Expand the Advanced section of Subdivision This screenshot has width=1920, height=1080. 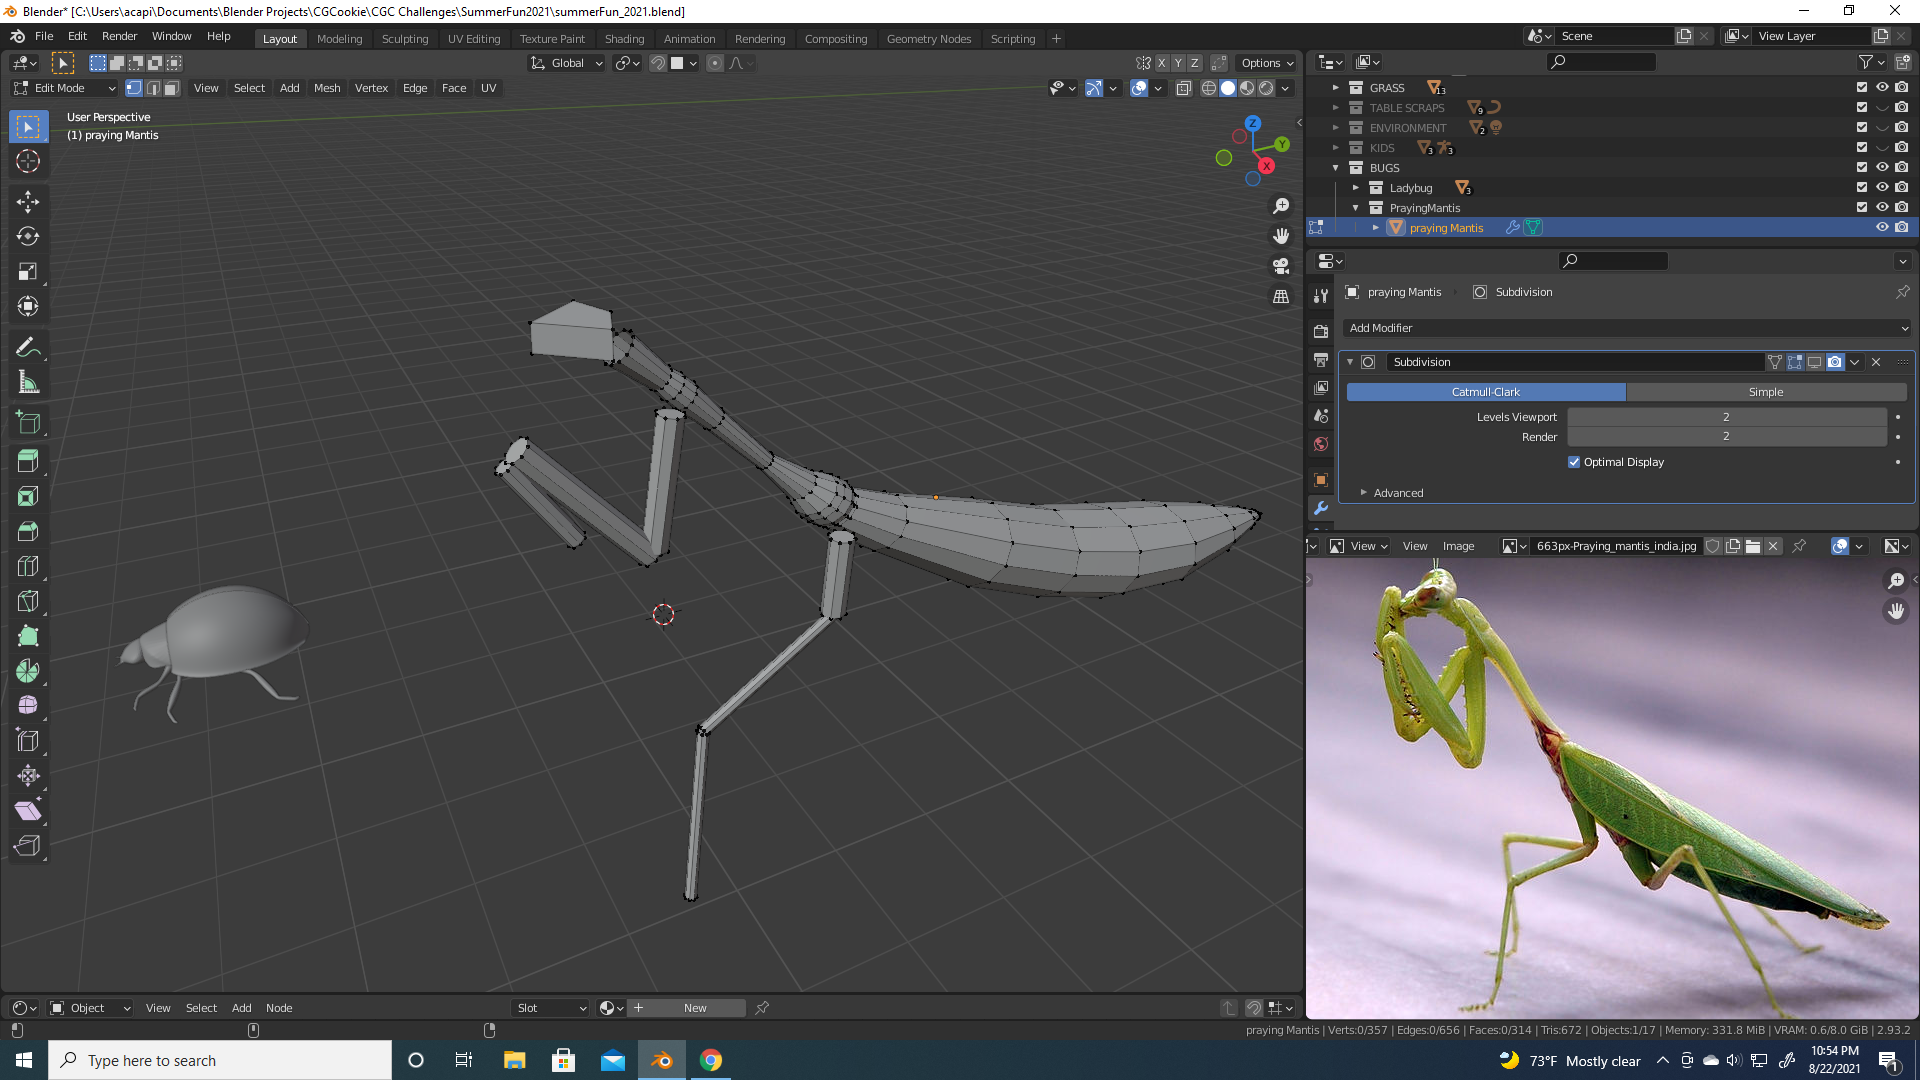point(1397,493)
